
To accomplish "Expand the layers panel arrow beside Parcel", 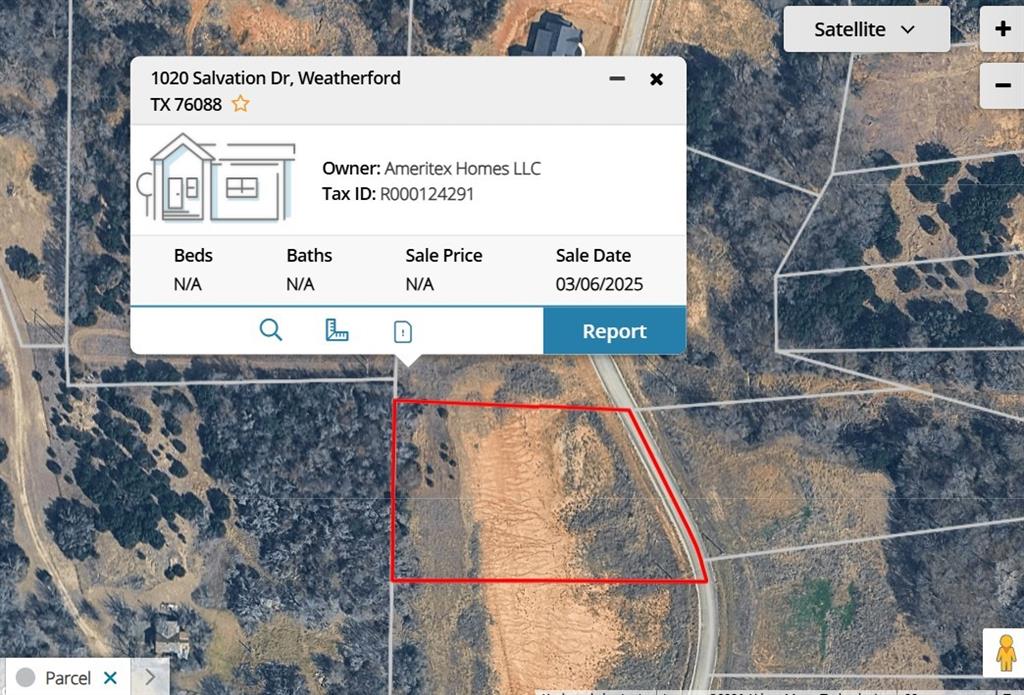I will 150,677.
